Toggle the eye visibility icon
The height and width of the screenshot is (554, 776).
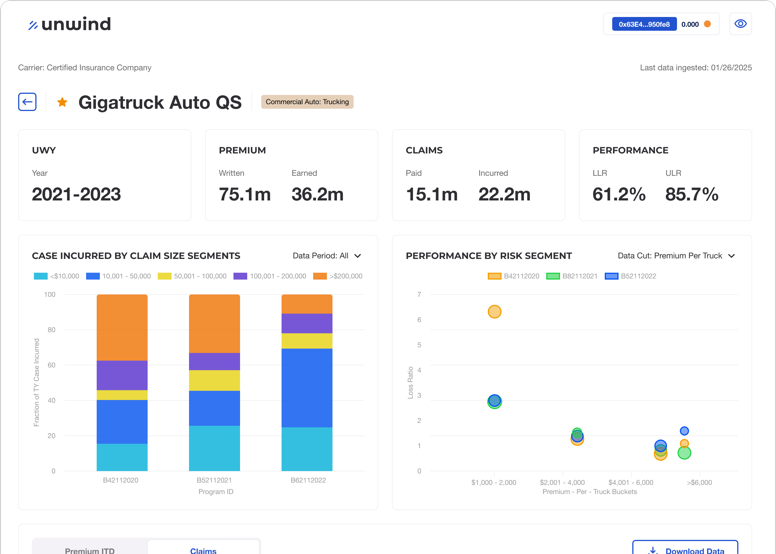pyautogui.click(x=740, y=24)
